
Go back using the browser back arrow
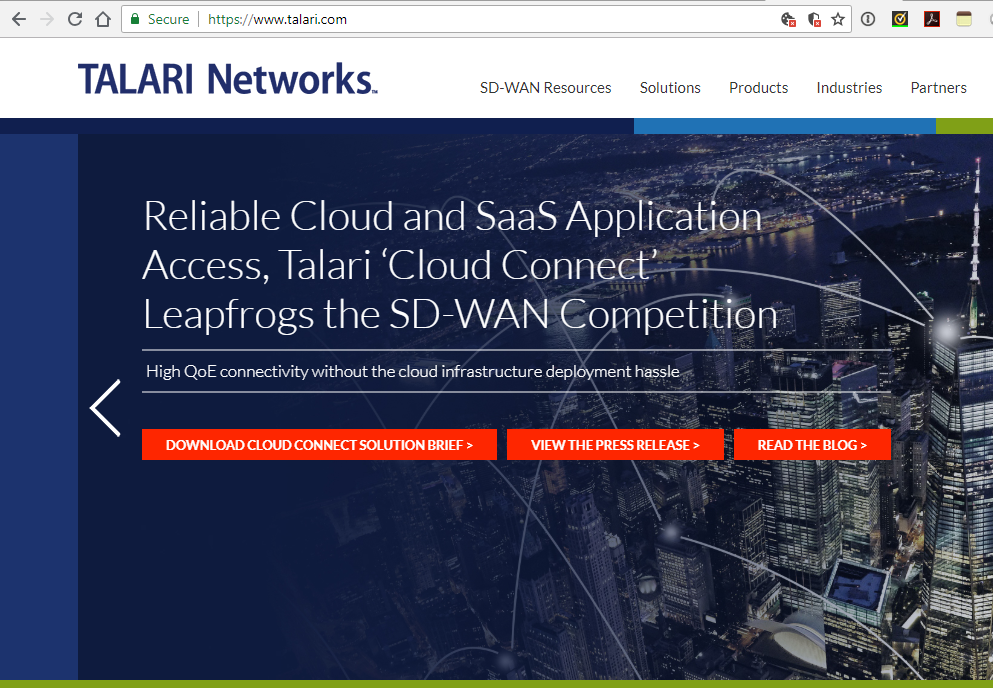[x=19, y=19]
